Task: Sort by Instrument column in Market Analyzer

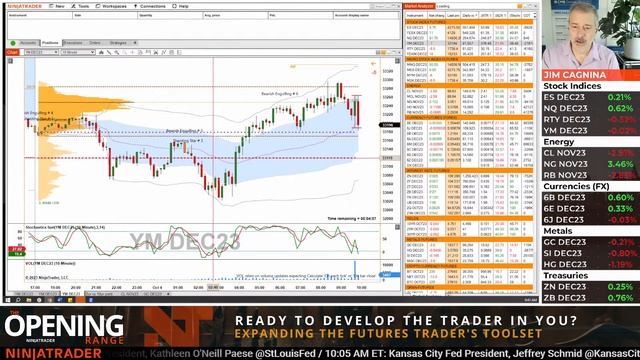Action: (416, 16)
